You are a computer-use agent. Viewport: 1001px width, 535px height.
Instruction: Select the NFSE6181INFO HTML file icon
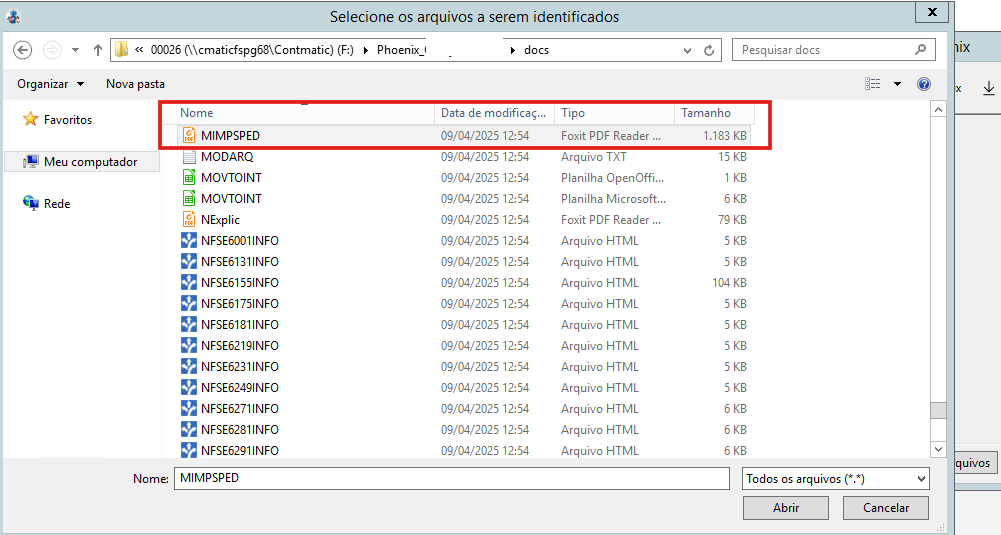[x=189, y=325]
